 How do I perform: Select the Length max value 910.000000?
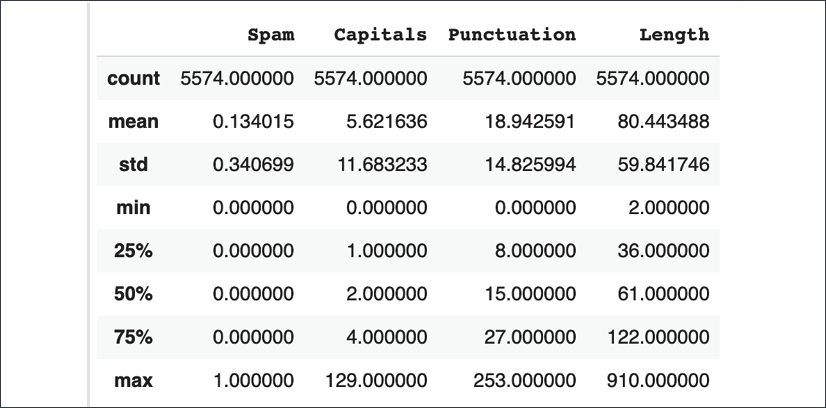pos(658,381)
